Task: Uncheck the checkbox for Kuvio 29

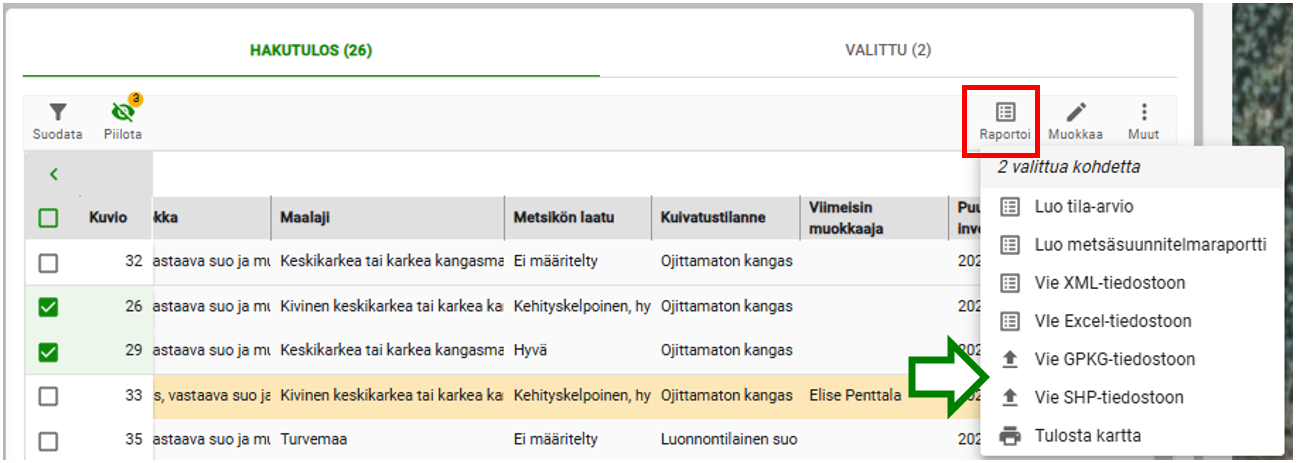Action: tap(48, 351)
